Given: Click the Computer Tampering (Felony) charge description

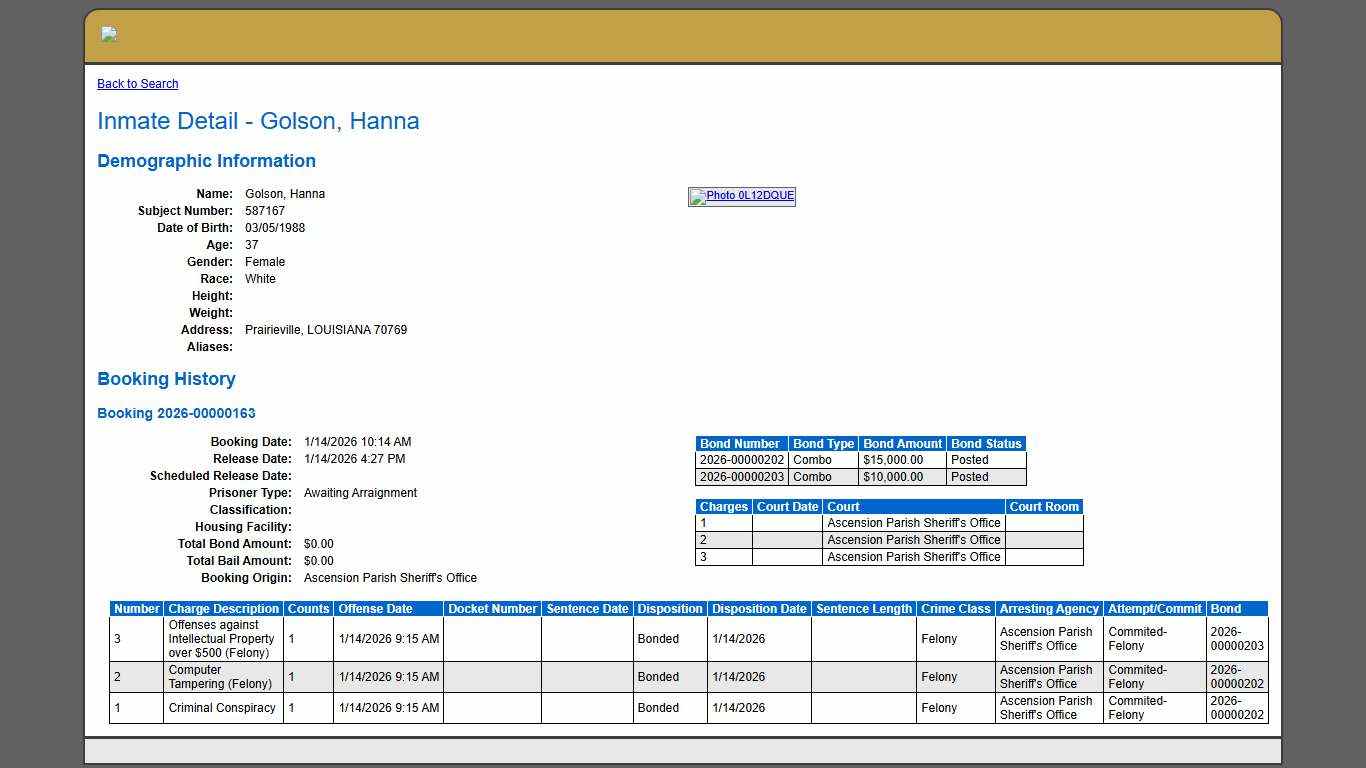Looking at the screenshot, I should point(220,677).
